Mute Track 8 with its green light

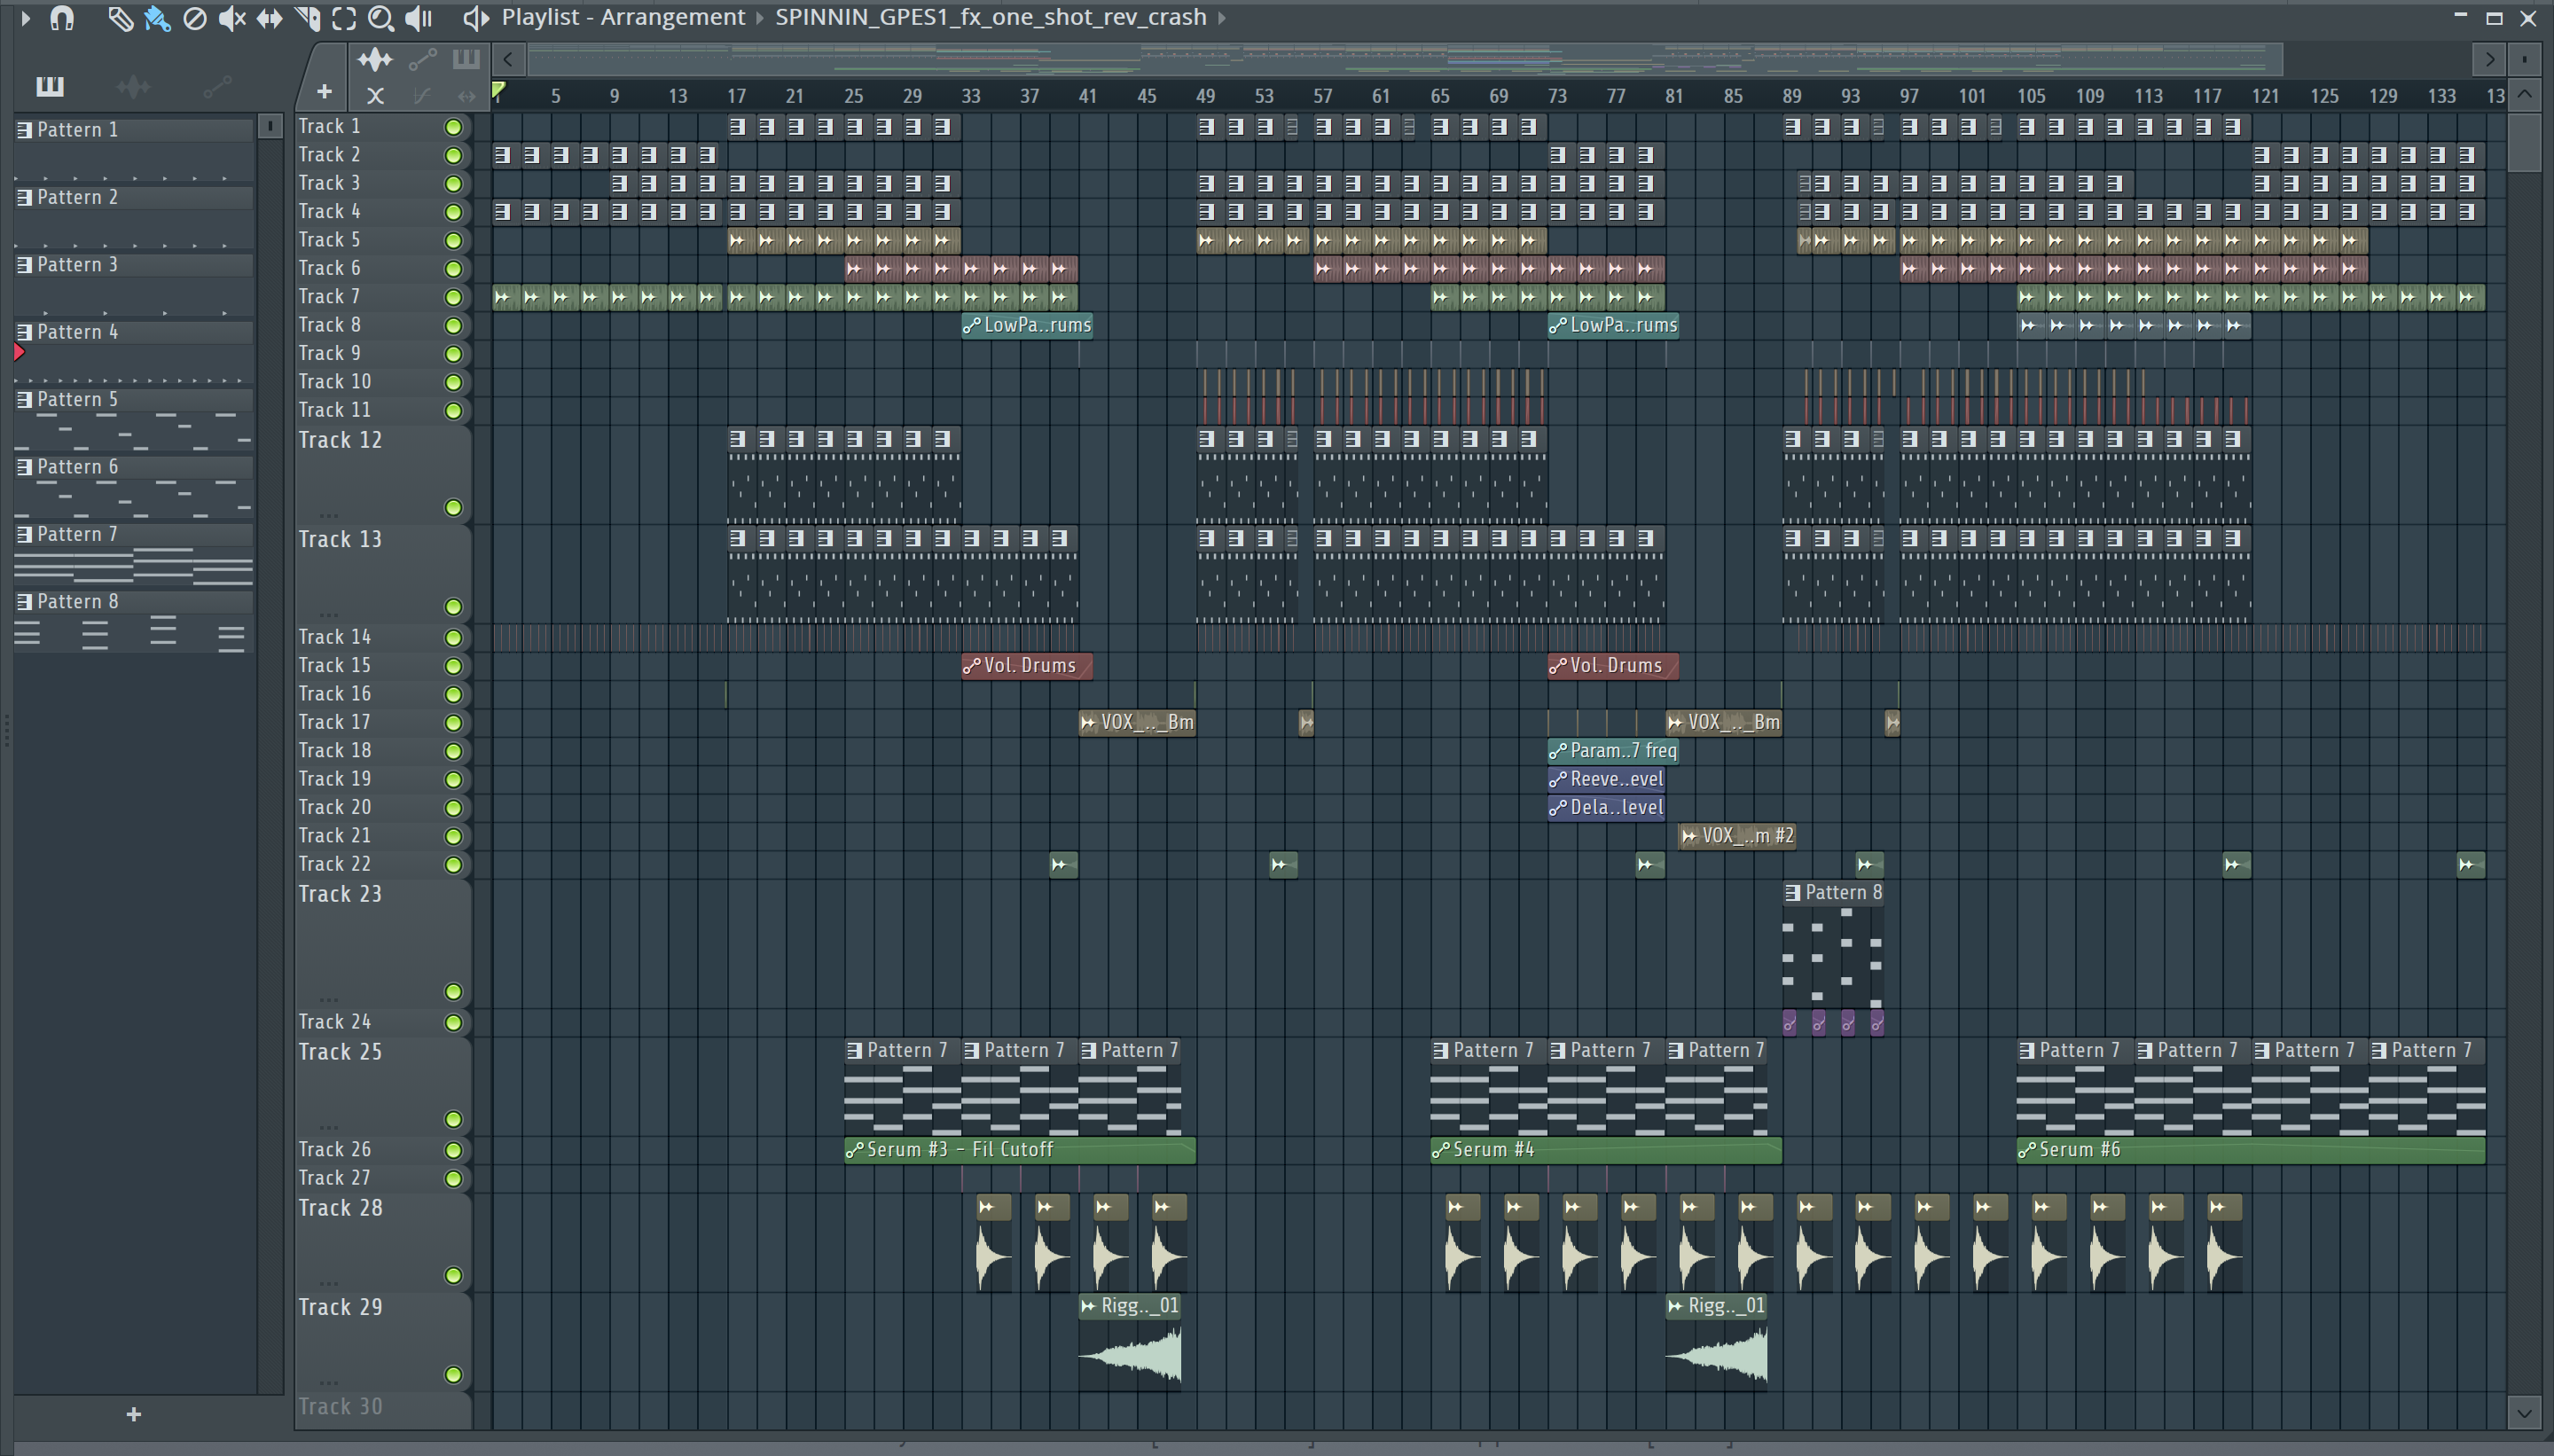tap(453, 326)
